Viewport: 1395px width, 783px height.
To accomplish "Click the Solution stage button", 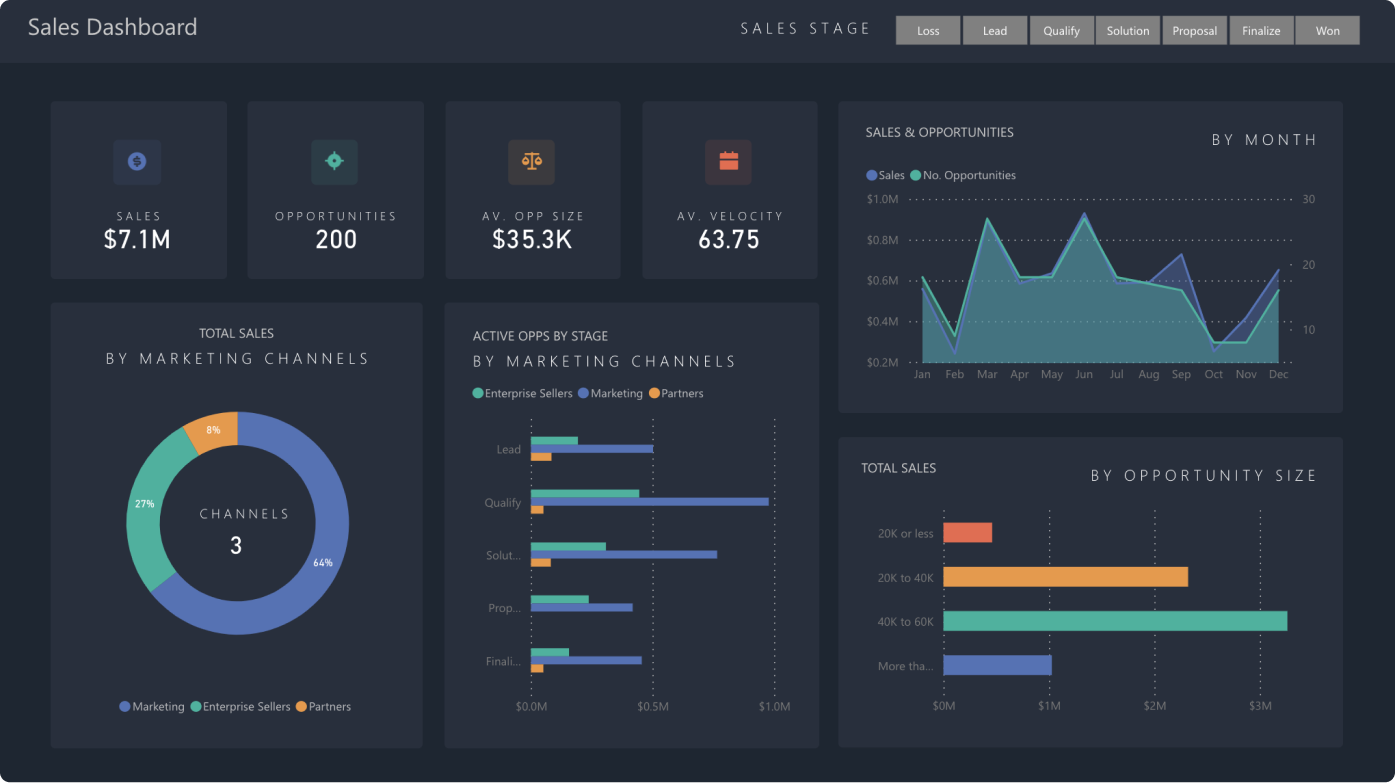I will [x=1128, y=30].
